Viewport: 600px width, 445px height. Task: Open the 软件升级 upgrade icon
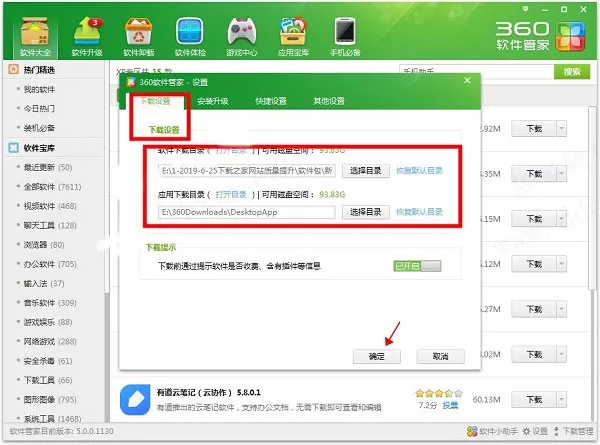pos(87,37)
